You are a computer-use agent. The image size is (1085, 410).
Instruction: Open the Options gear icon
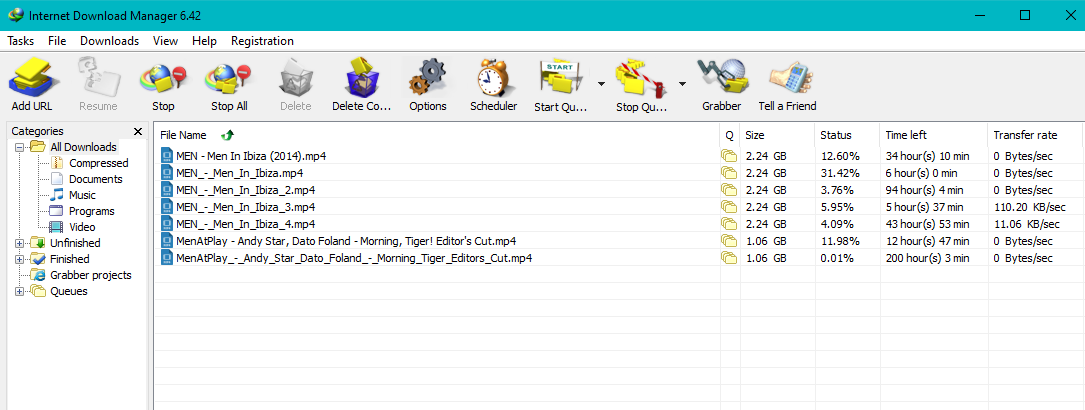click(428, 76)
